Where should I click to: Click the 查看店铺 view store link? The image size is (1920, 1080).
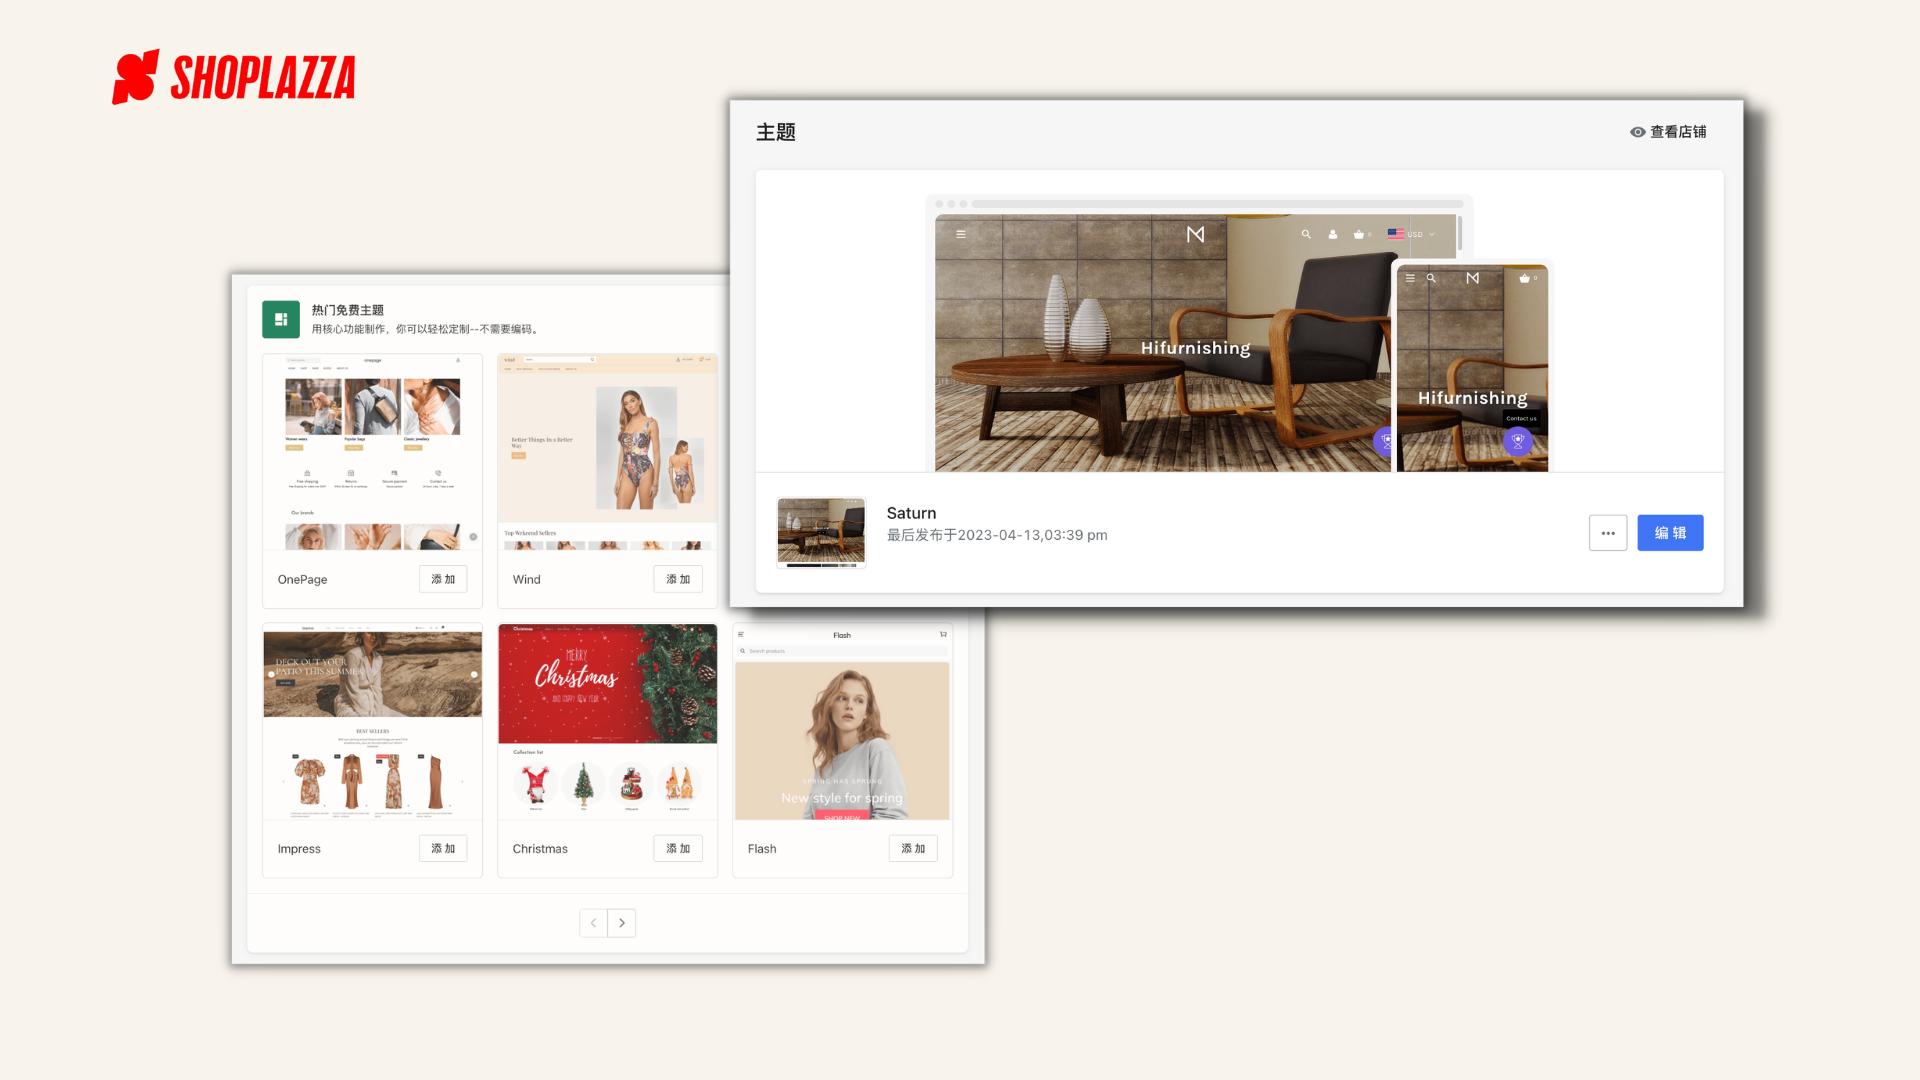point(1677,132)
